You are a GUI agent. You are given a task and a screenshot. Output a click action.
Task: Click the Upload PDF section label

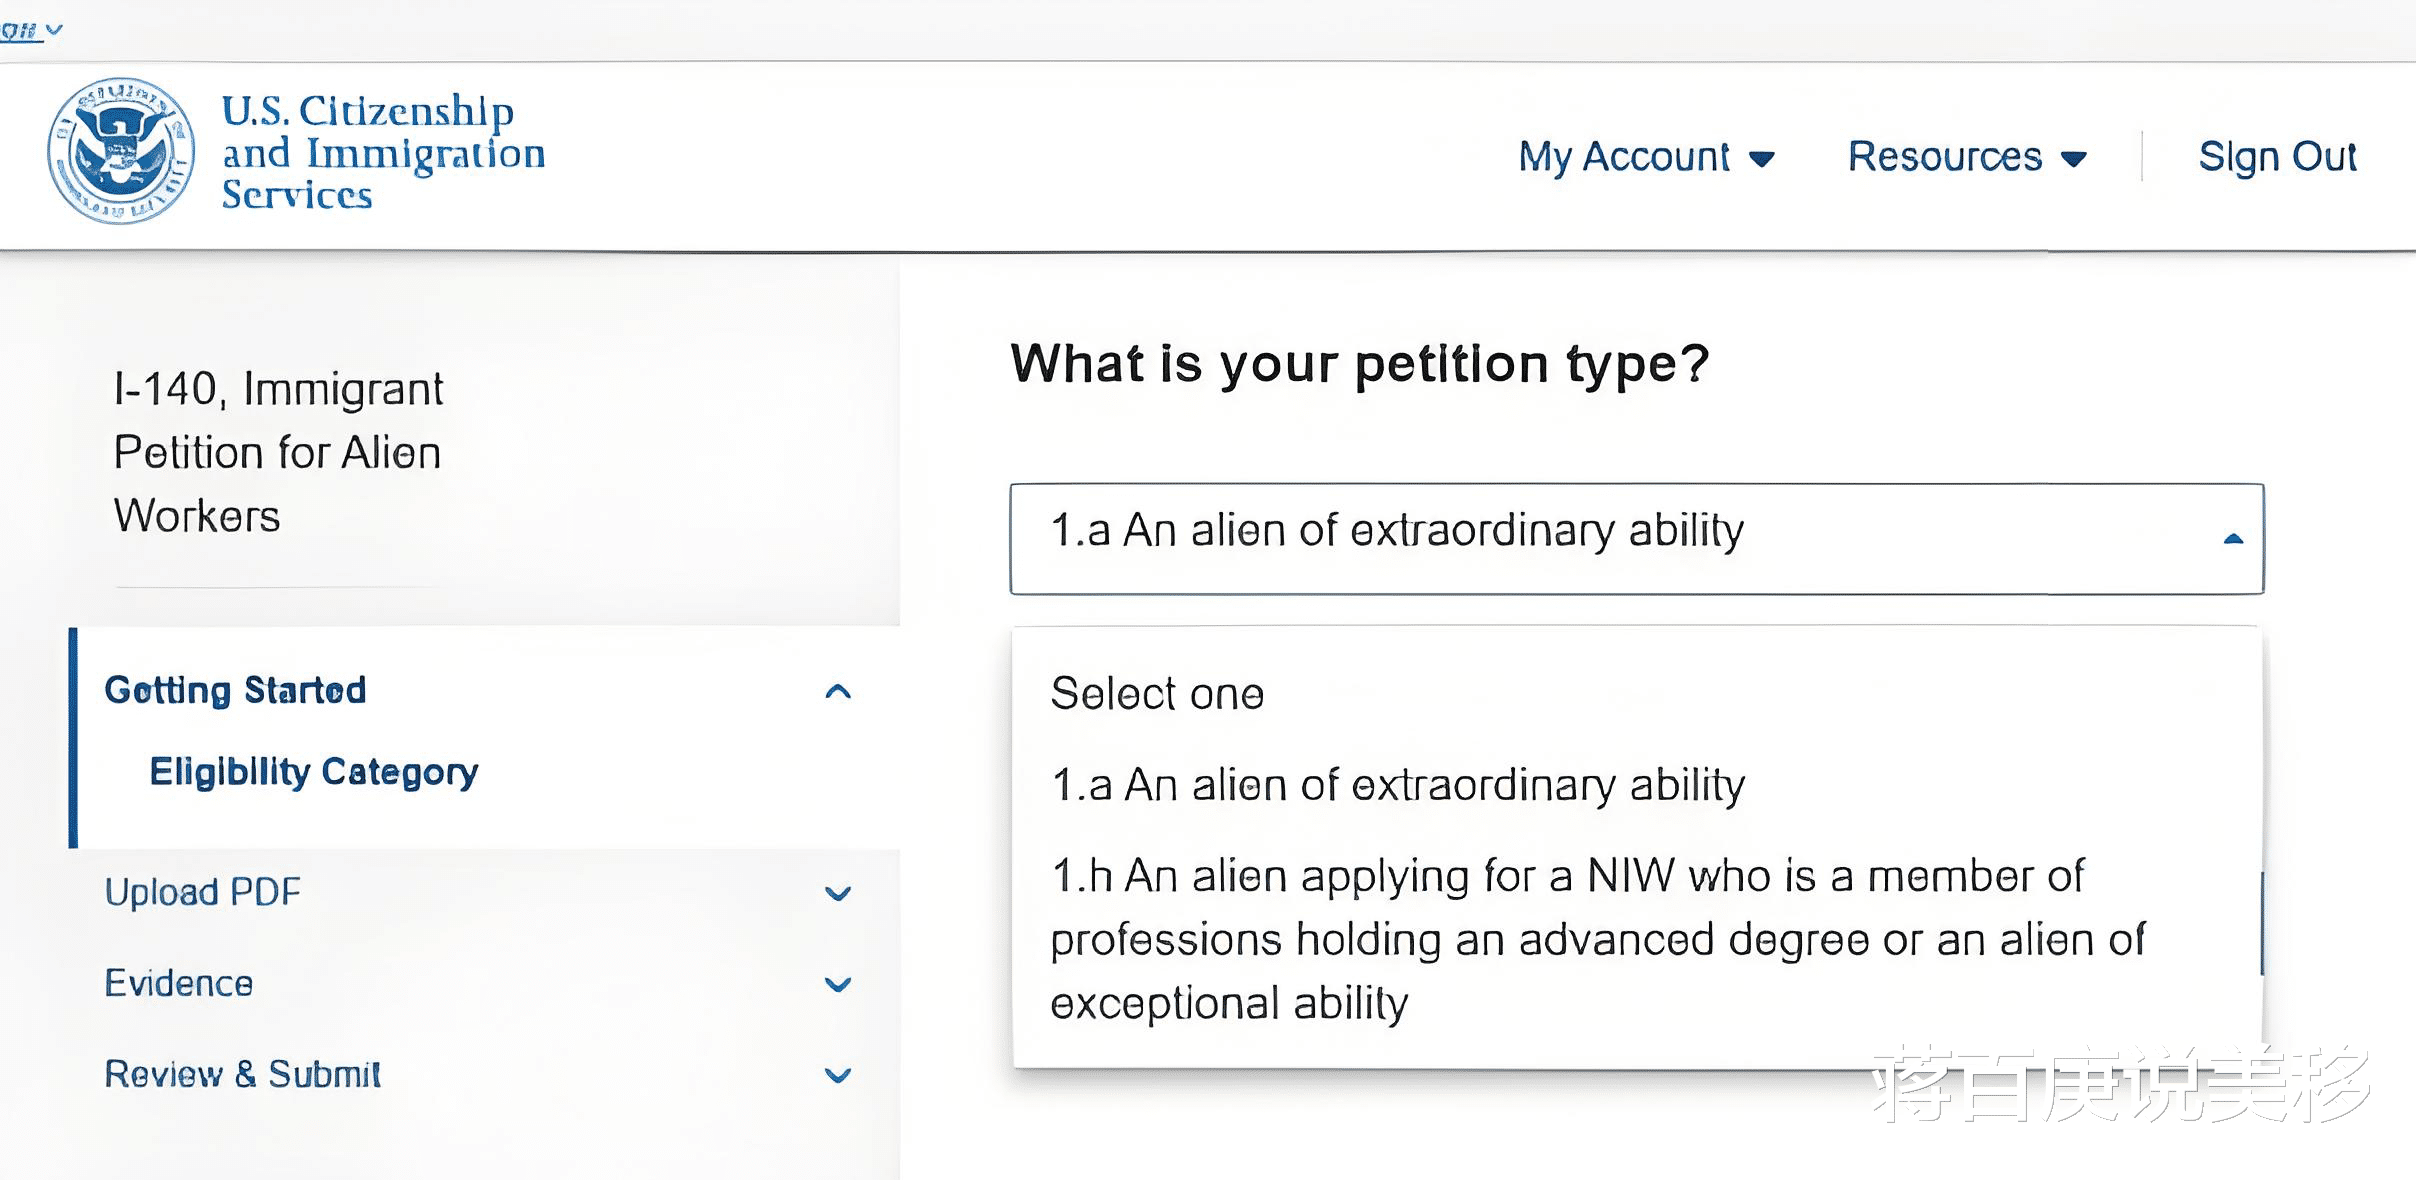(203, 892)
